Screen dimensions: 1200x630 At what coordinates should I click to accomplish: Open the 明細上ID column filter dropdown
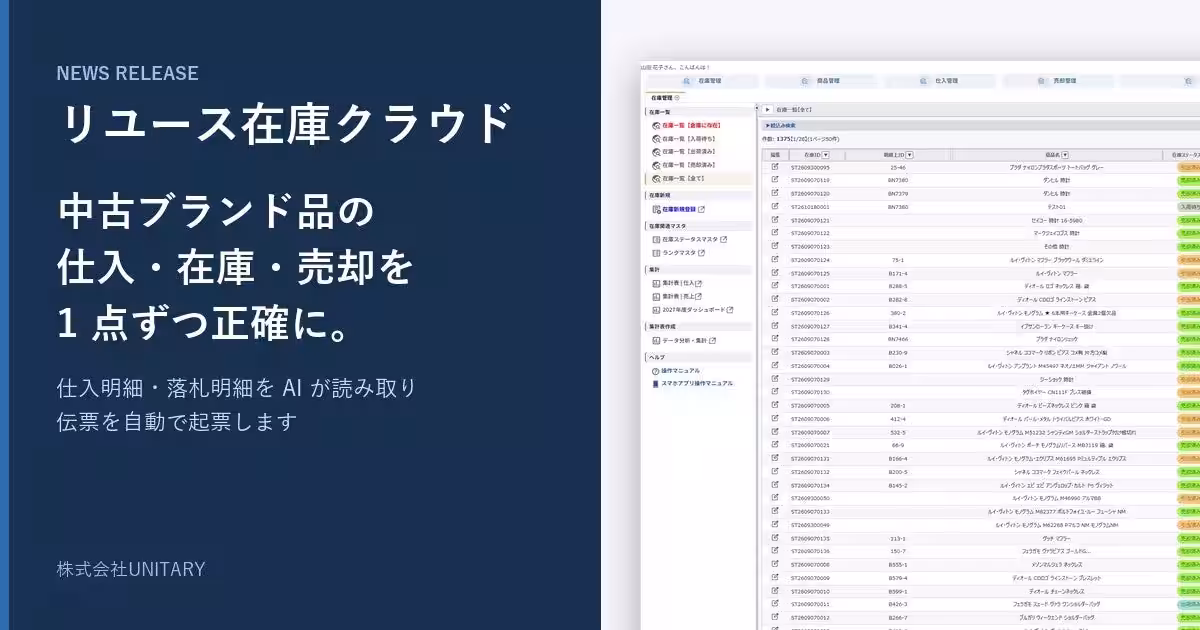pos(908,155)
